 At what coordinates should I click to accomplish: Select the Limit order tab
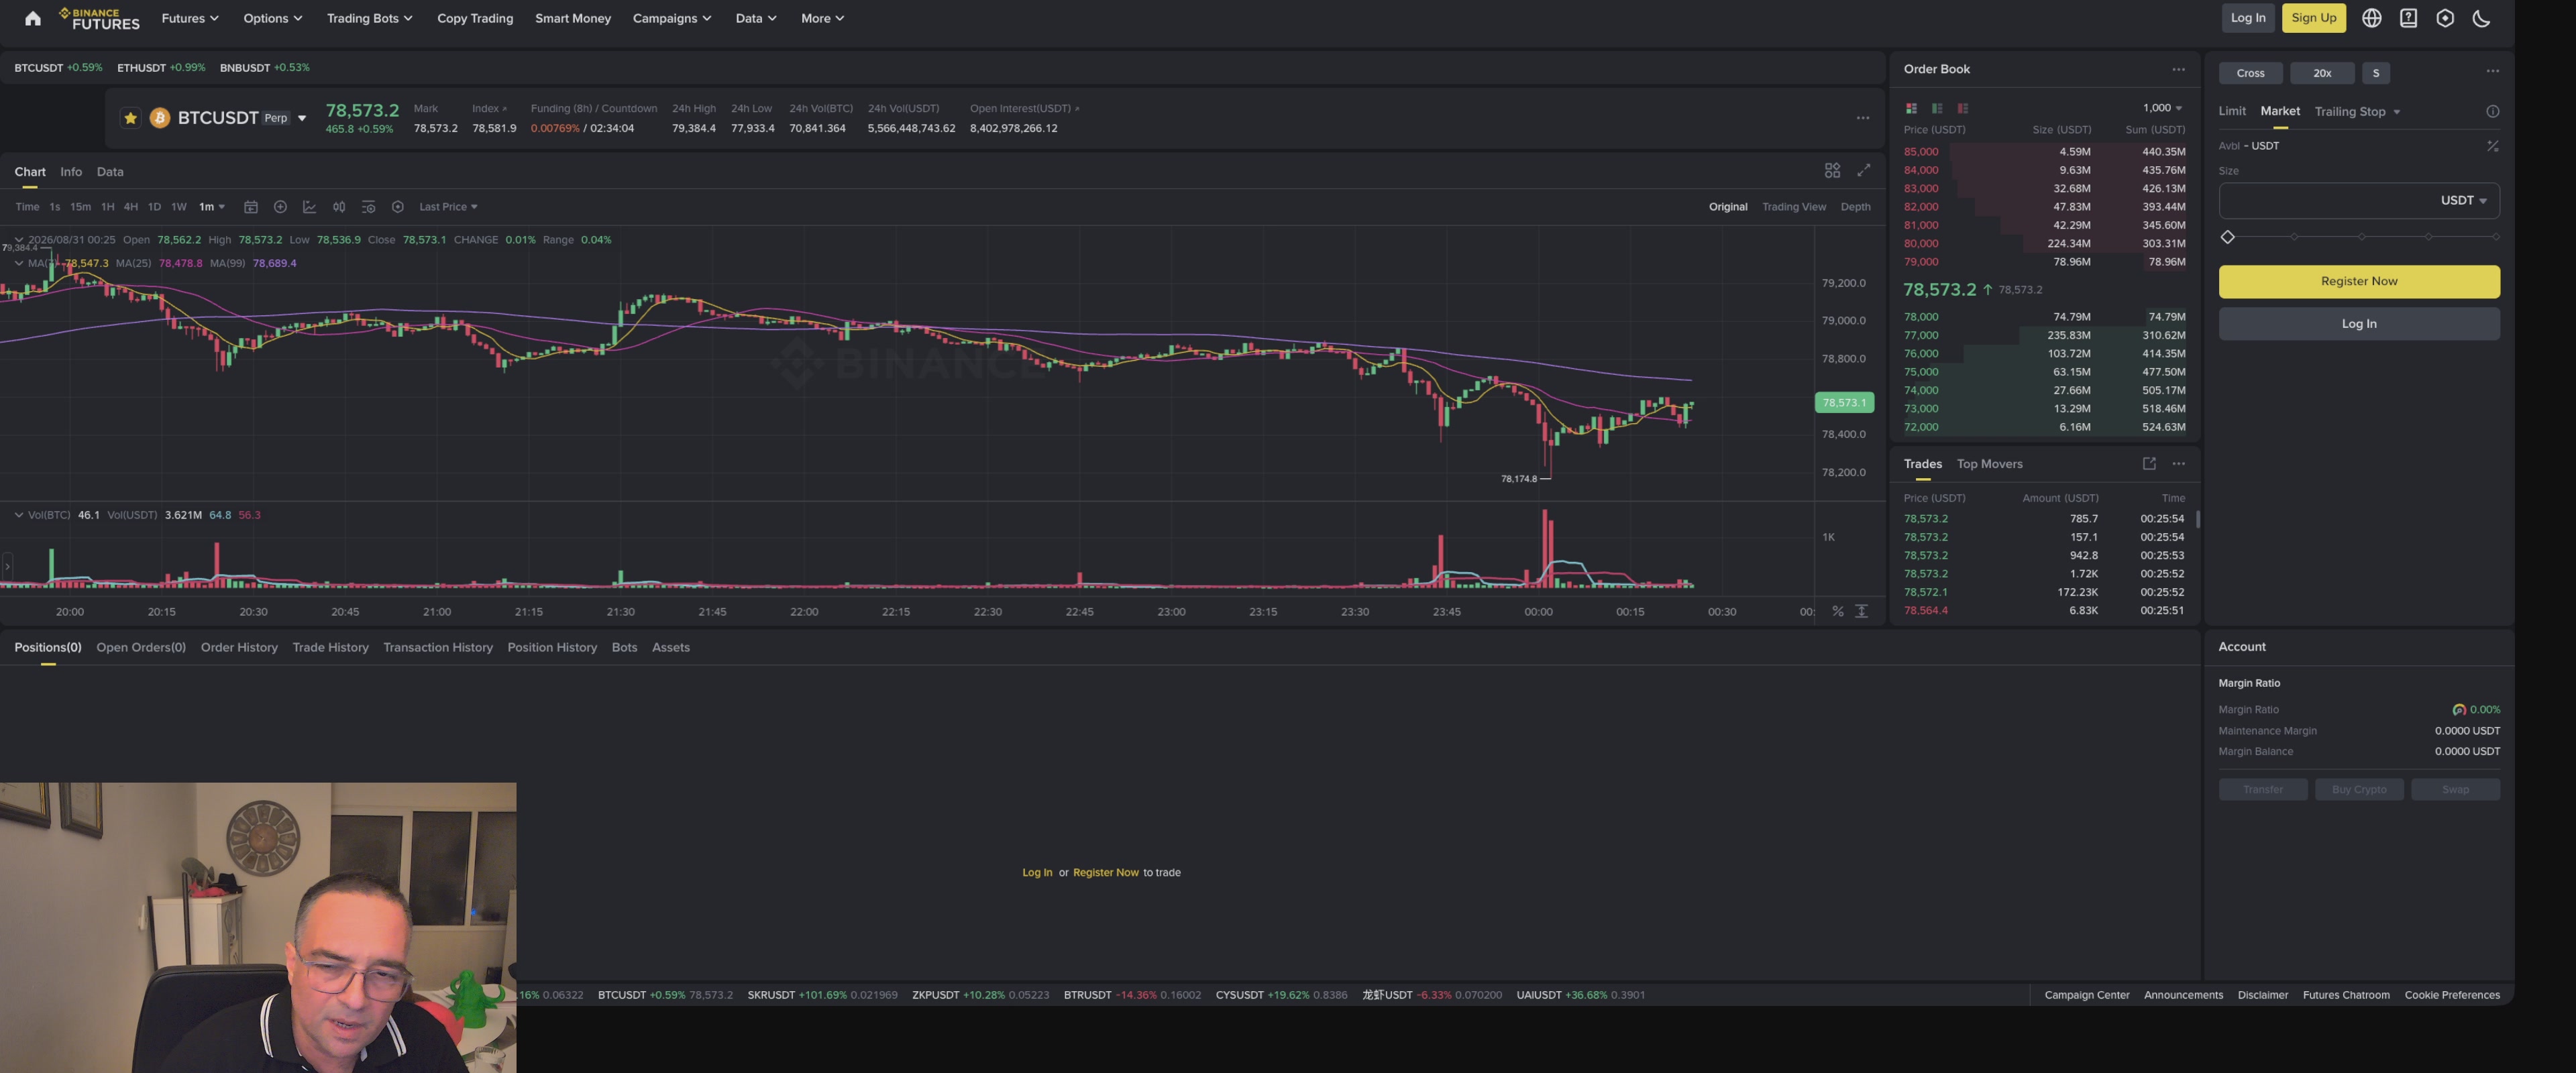[x=2231, y=112]
